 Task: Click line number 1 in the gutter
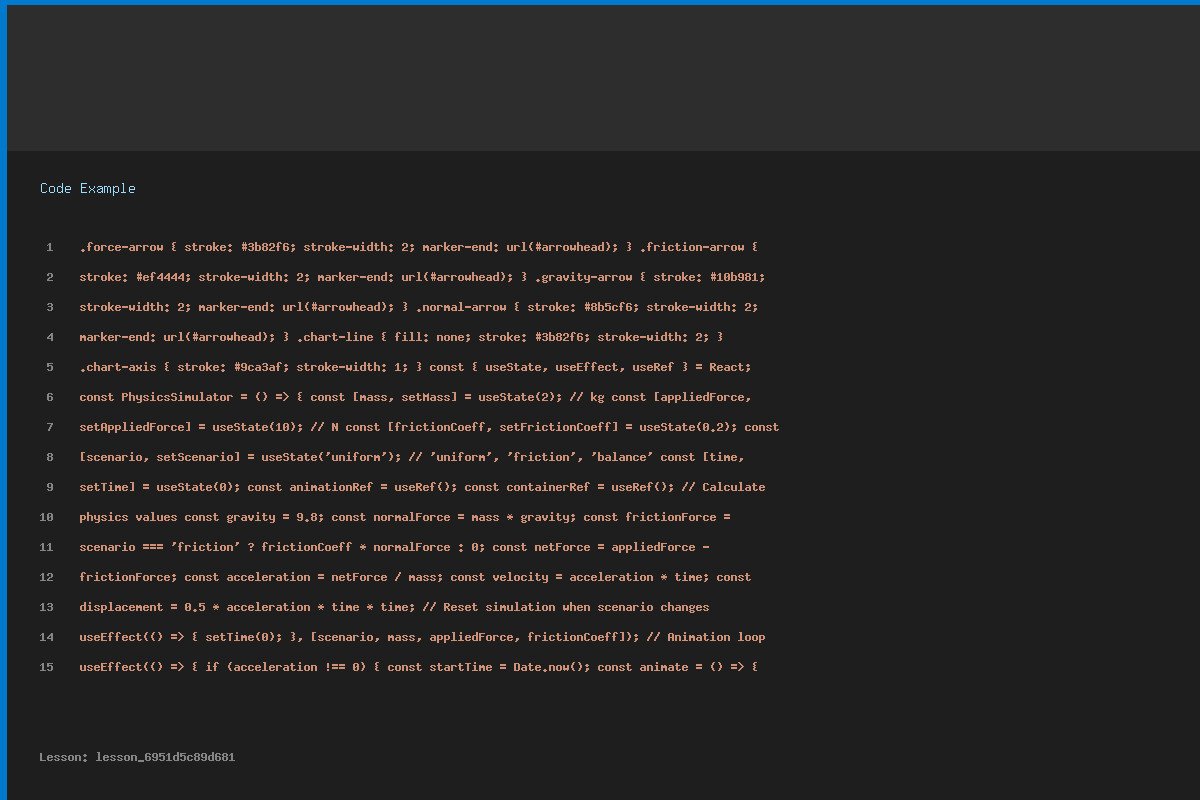pos(49,247)
